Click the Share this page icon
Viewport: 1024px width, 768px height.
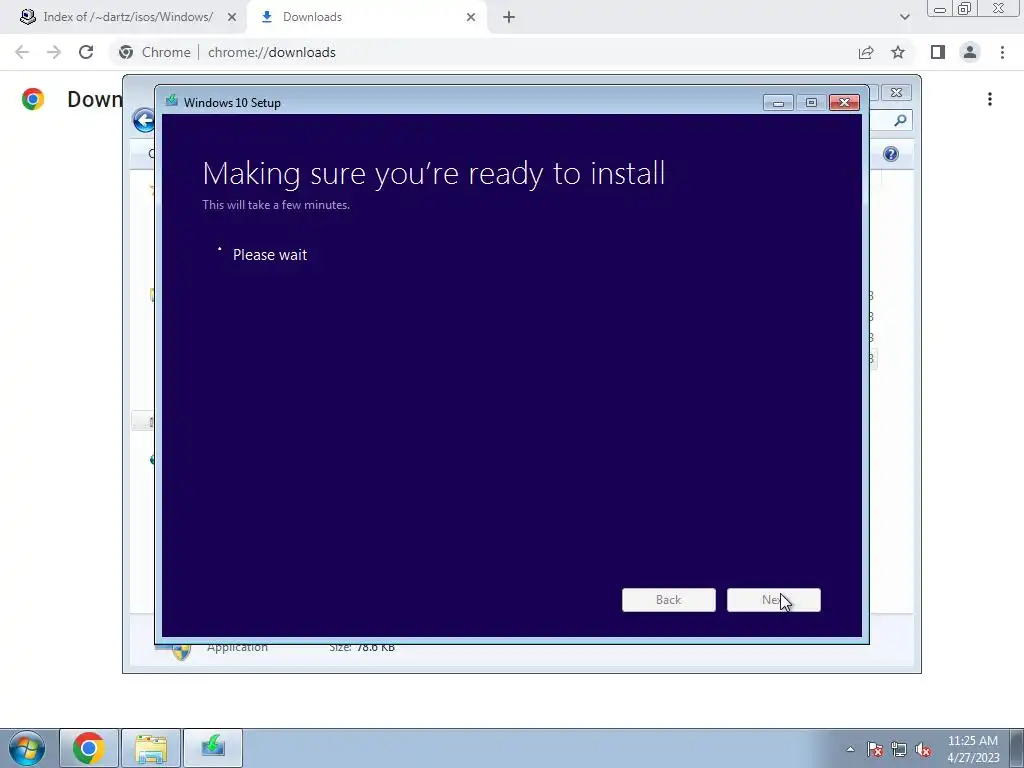(866, 52)
